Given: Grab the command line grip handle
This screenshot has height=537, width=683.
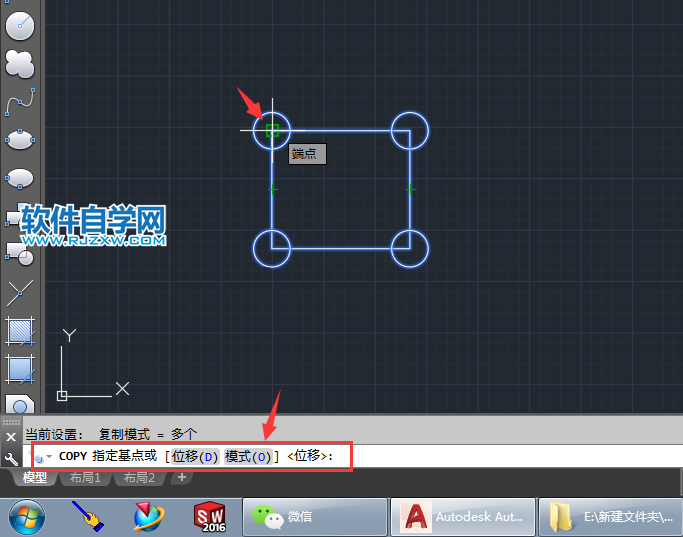Looking at the screenshot, I should (11, 422).
